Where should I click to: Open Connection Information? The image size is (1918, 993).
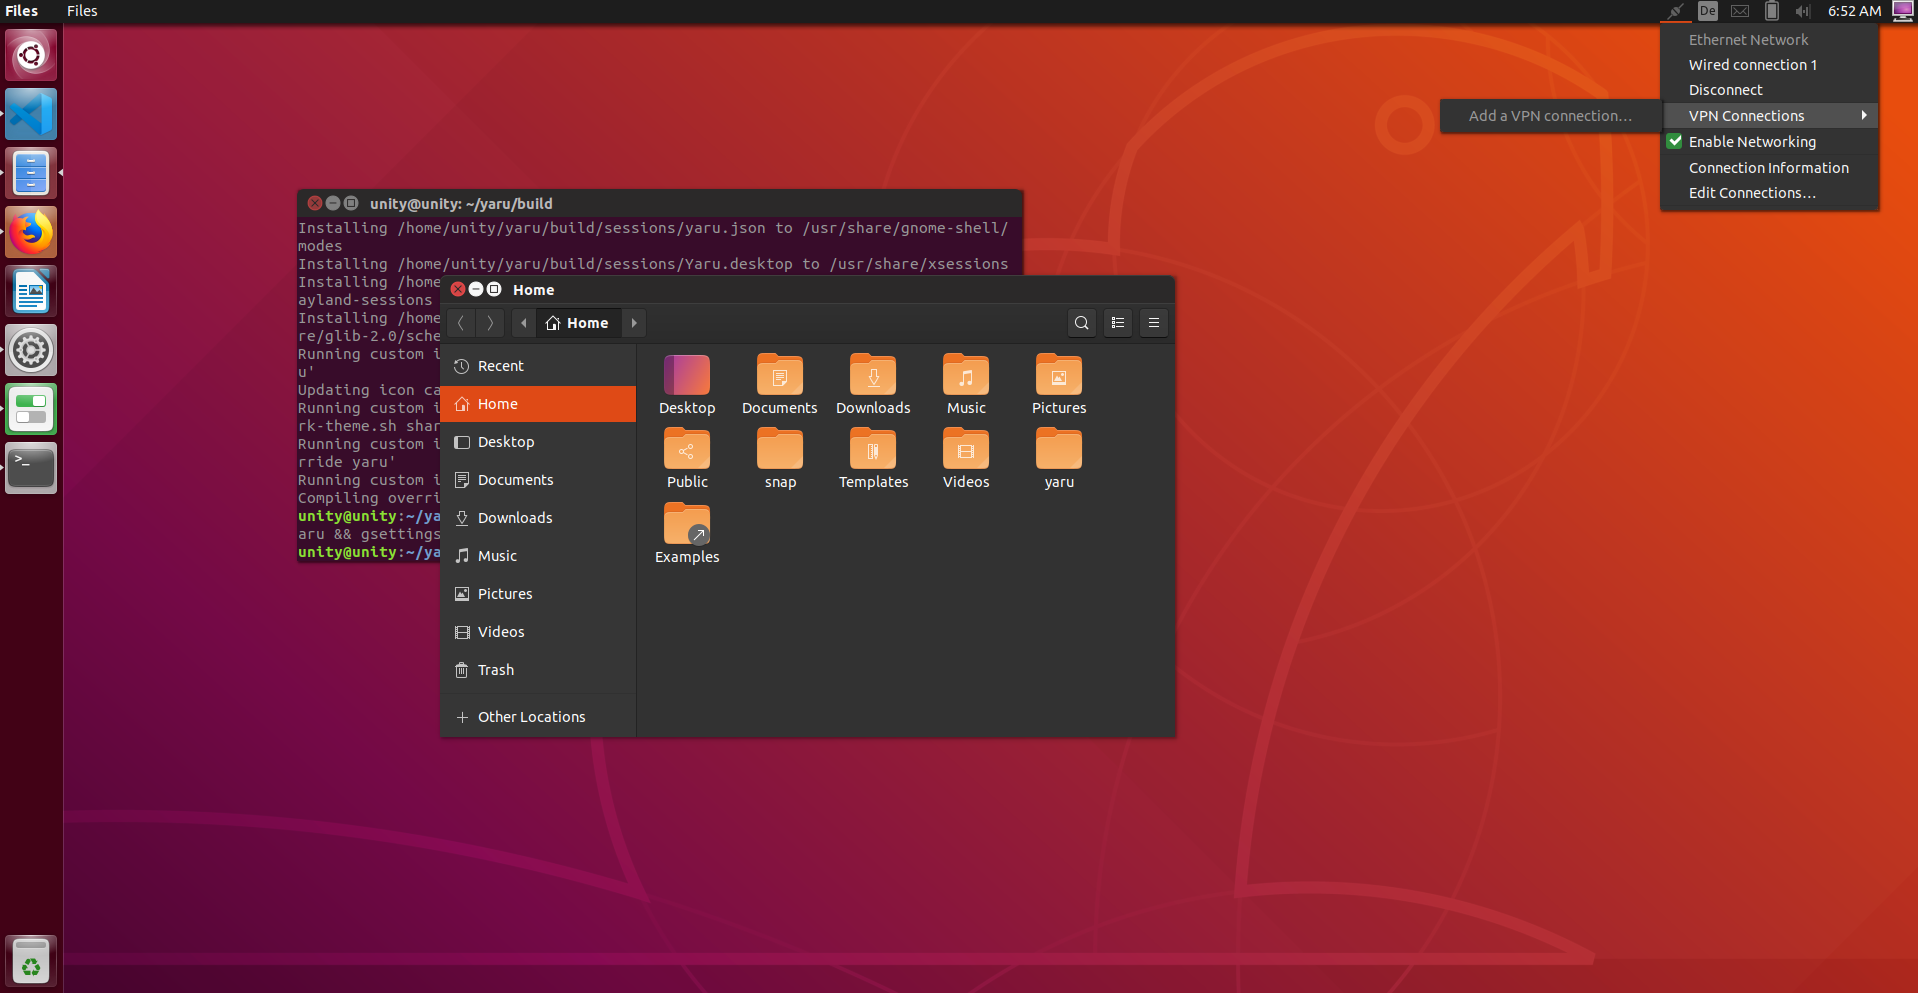click(1770, 168)
